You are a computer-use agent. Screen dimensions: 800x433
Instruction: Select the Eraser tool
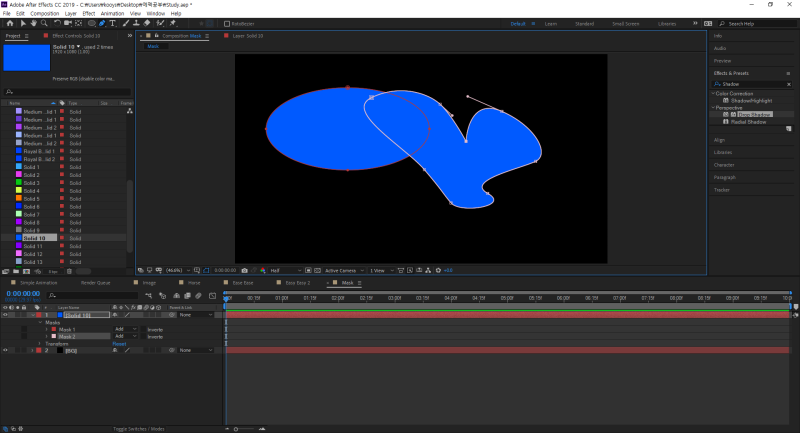tap(147, 23)
